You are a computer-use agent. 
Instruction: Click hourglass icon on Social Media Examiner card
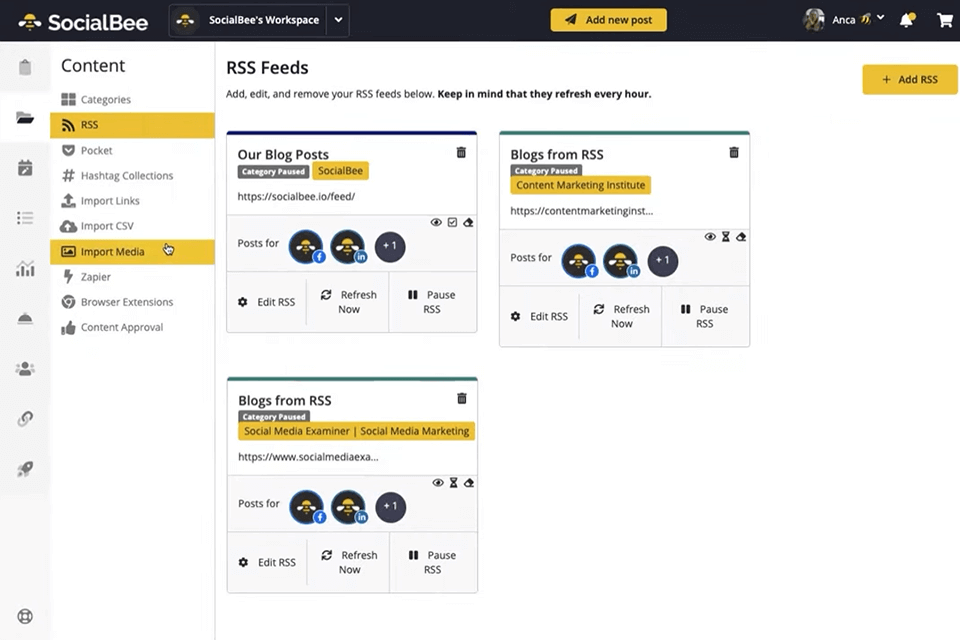coord(454,483)
